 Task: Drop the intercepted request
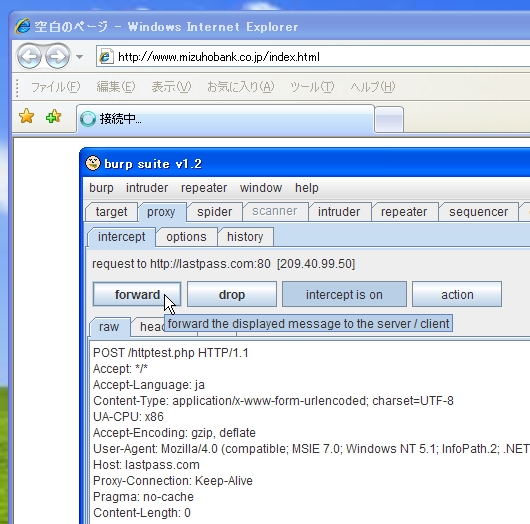pos(232,294)
